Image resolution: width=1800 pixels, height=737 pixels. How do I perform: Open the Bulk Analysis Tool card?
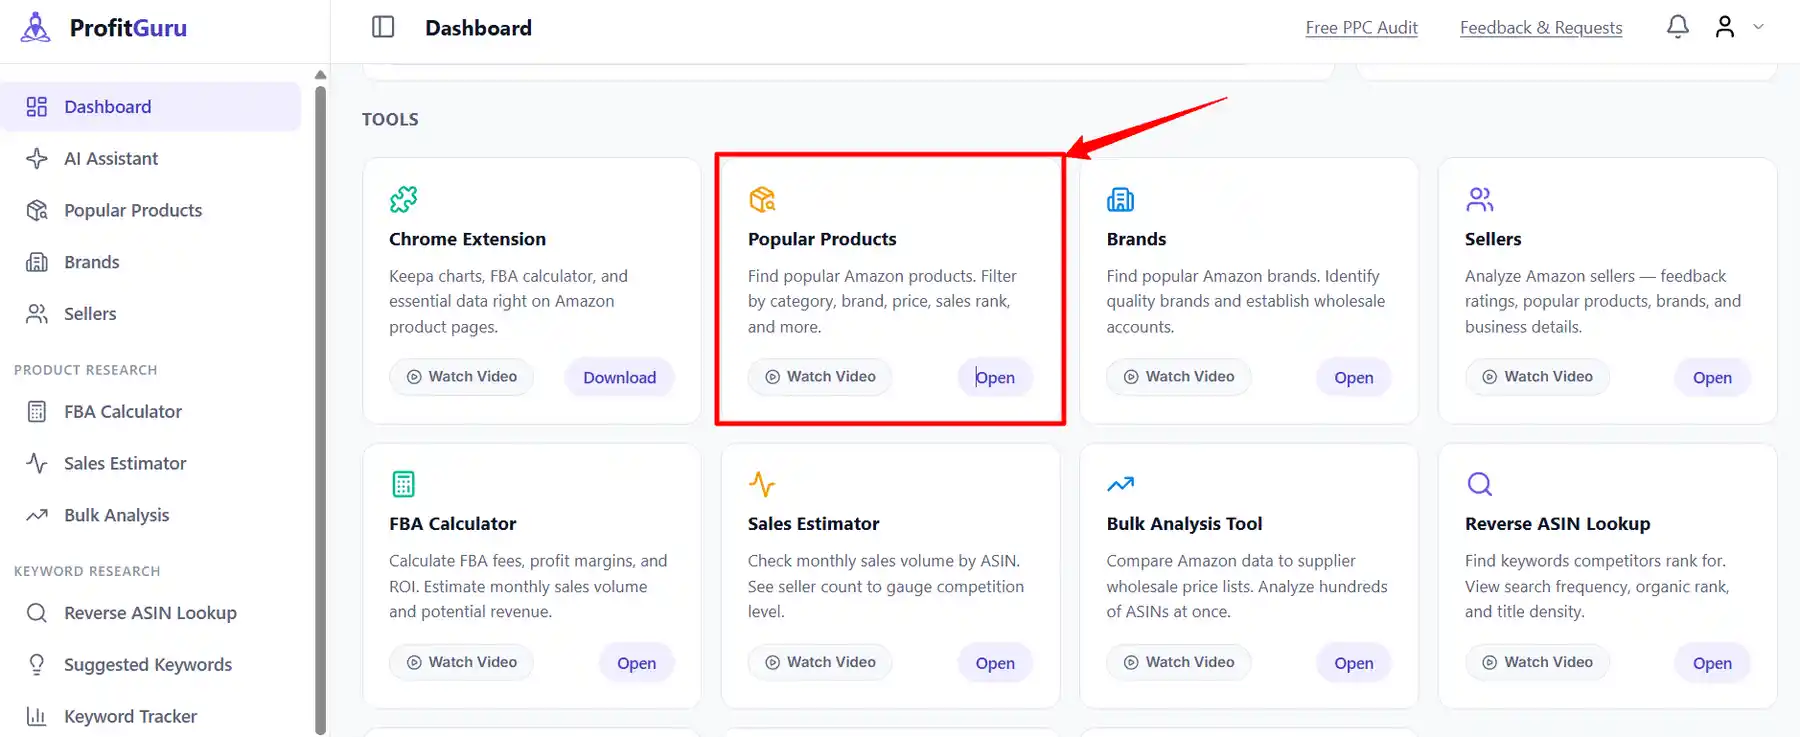pyautogui.click(x=1354, y=663)
